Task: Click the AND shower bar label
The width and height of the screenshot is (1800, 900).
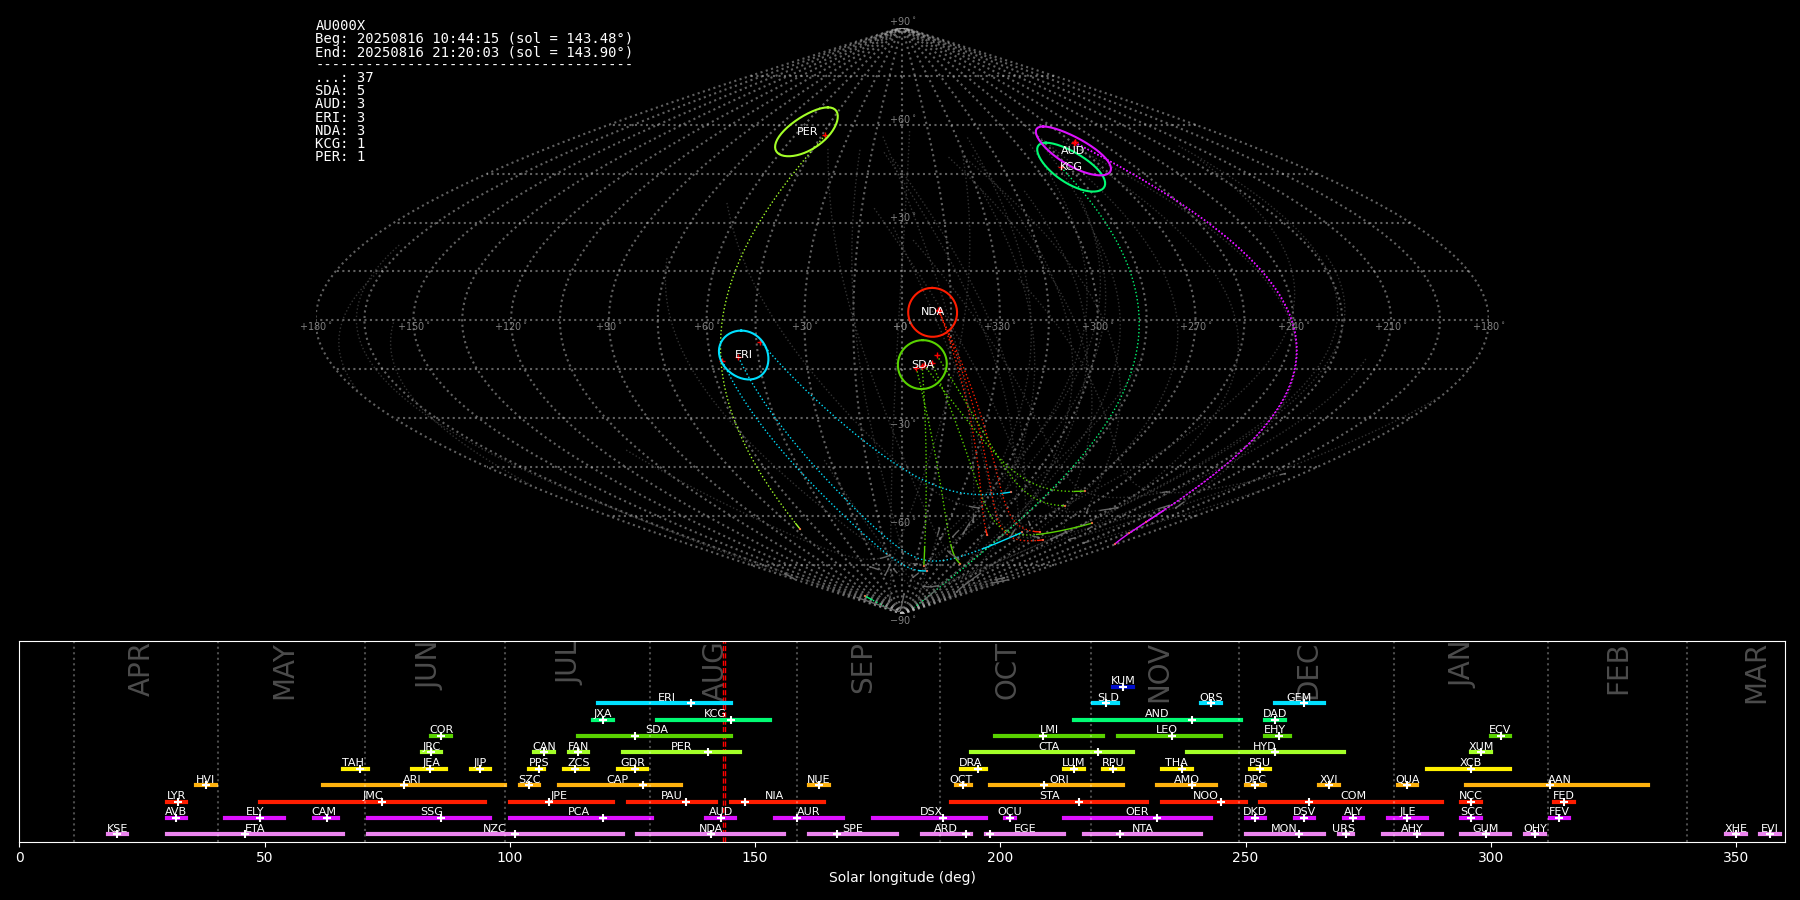Action: [1157, 714]
